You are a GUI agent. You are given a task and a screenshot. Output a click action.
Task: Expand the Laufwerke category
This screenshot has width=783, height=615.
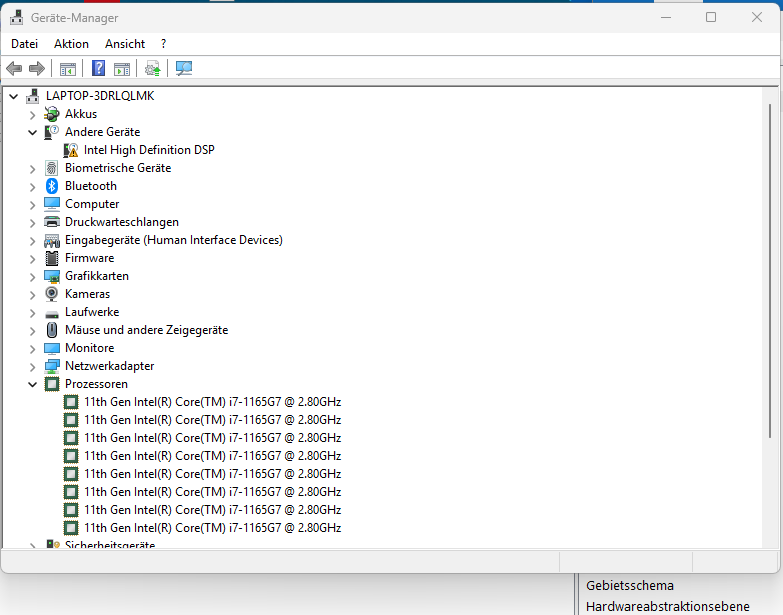click(x=32, y=313)
